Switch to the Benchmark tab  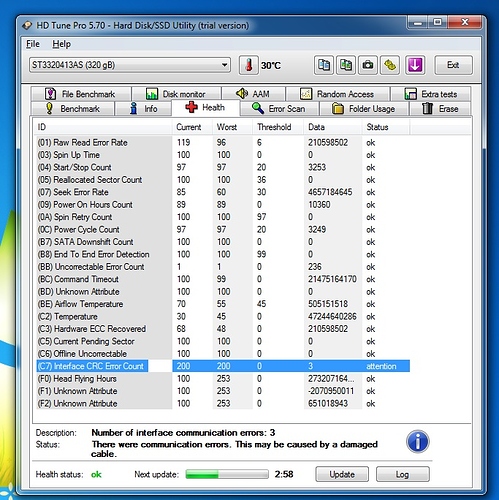click(x=73, y=109)
